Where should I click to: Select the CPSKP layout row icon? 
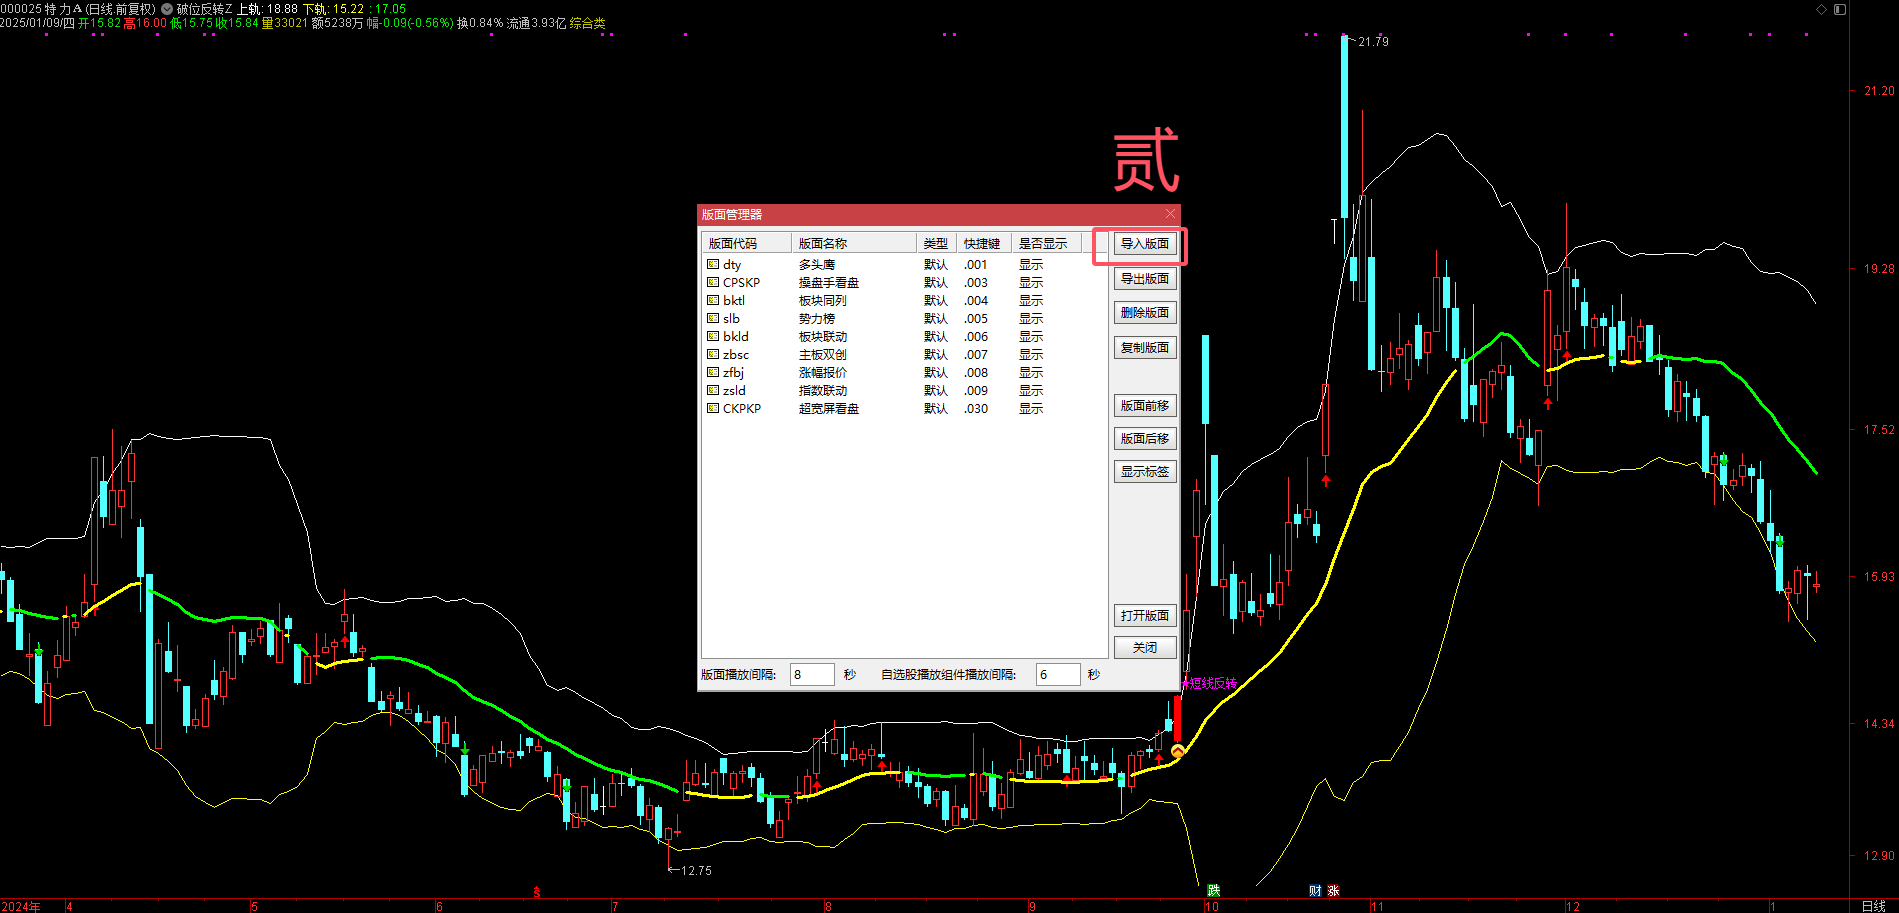coord(713,283)
